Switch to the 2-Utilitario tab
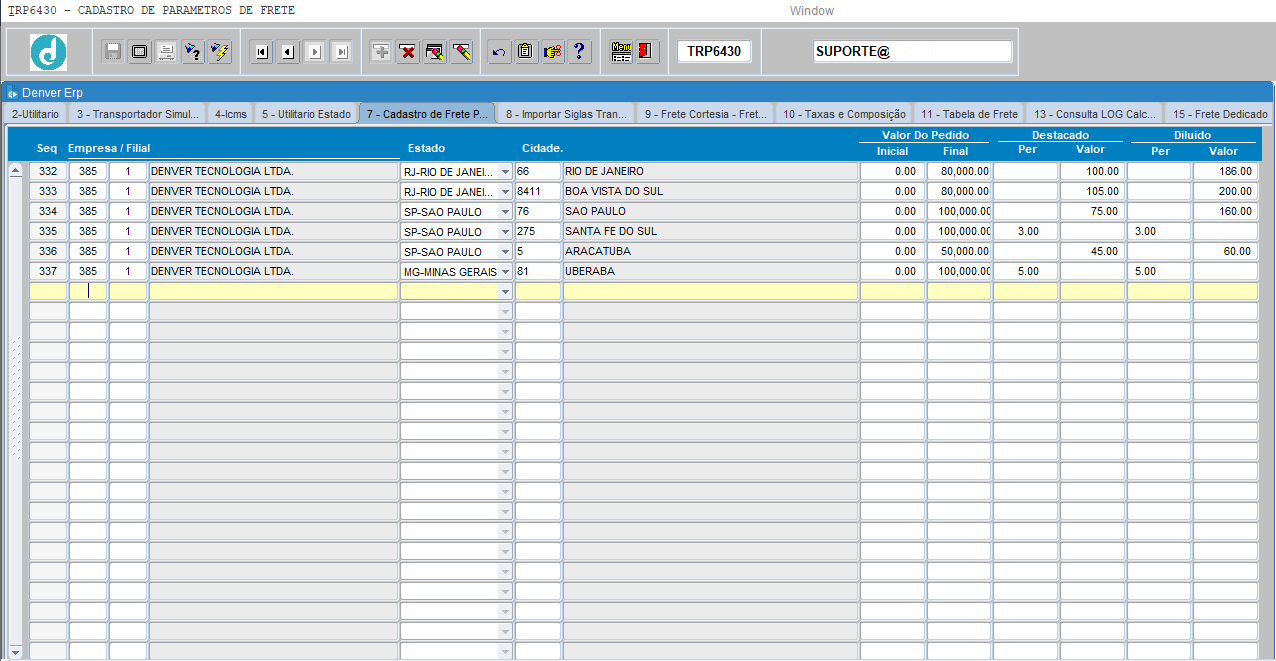 click(35, 114)
